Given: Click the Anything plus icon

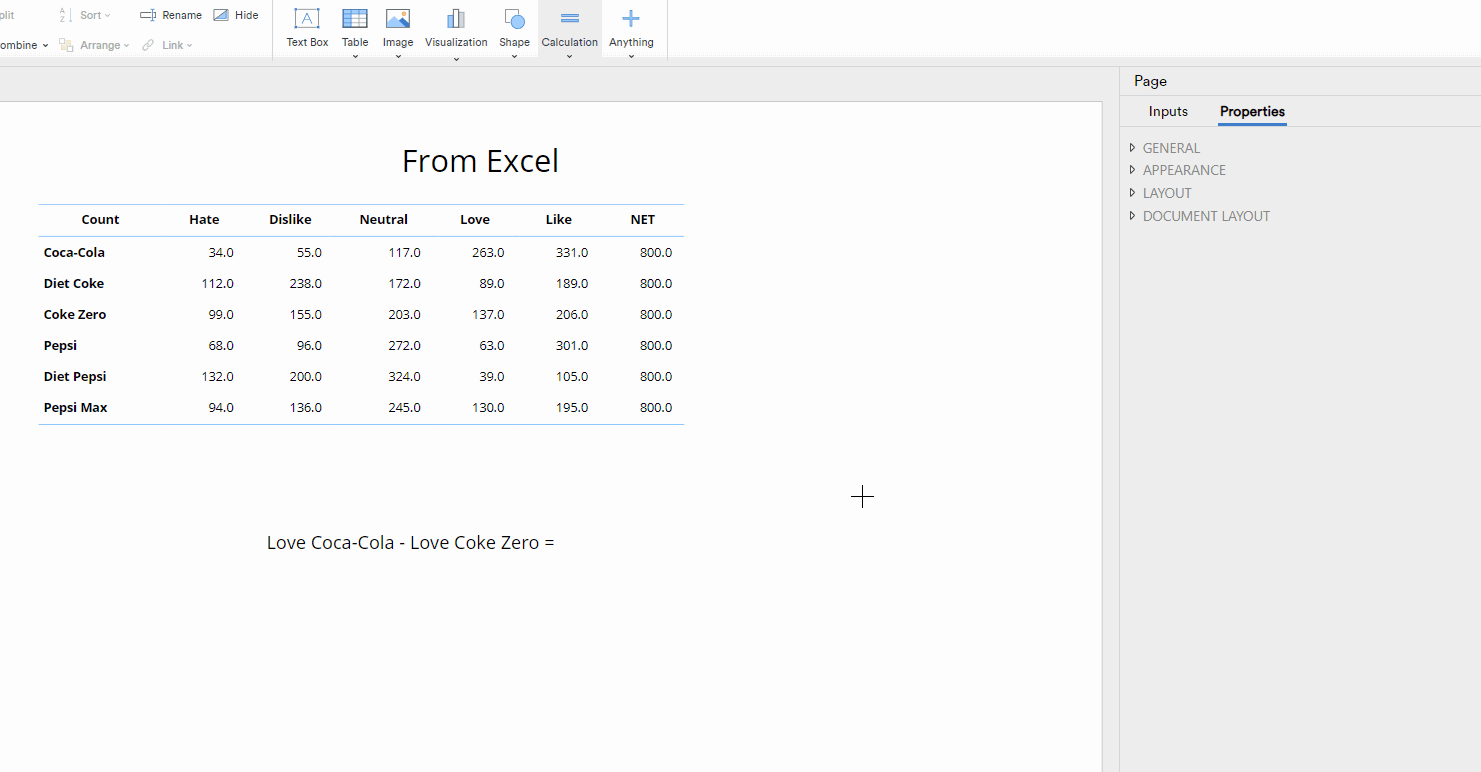Looking at the screenshot, I should 631,18.
